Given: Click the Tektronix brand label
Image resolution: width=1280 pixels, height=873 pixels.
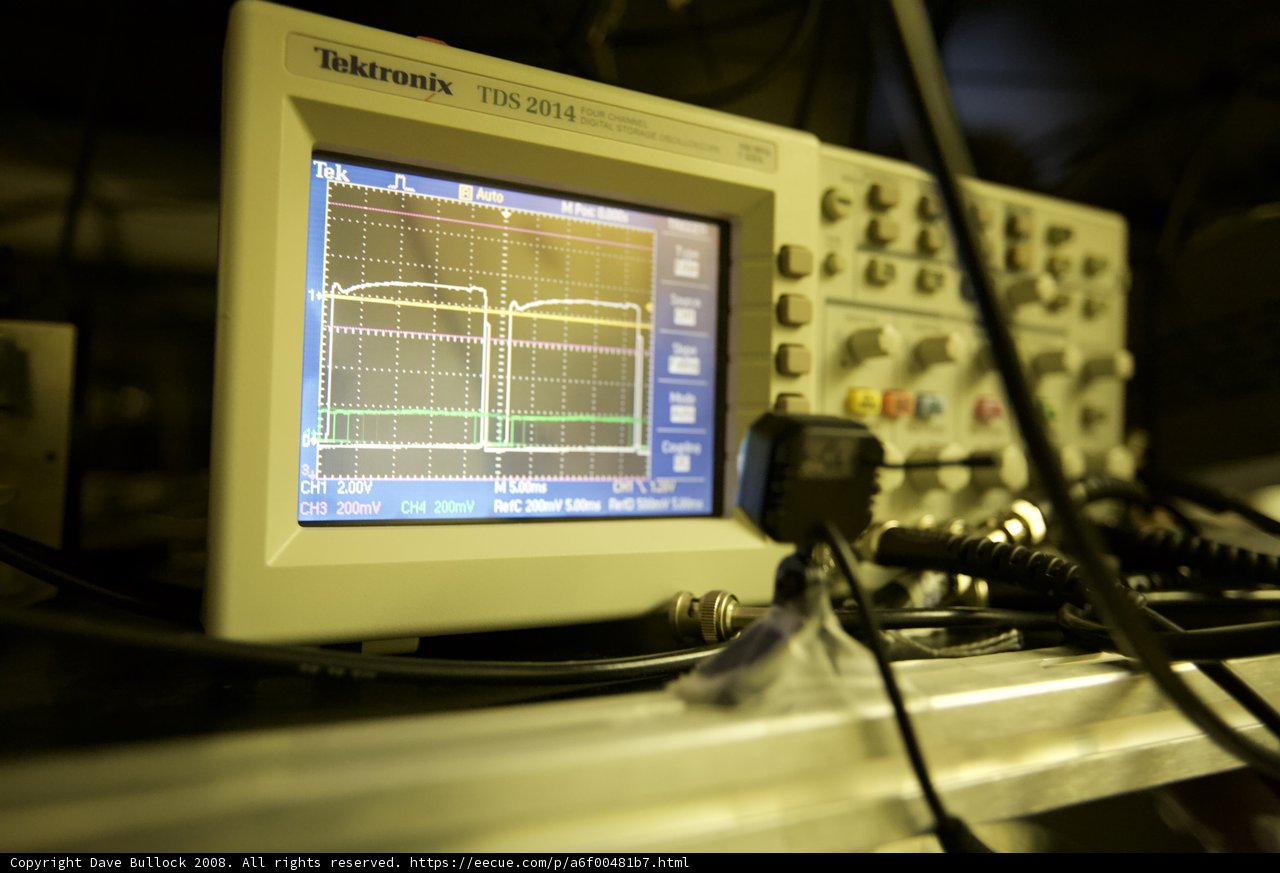Looking at the screenshot, I should point(383,71).
